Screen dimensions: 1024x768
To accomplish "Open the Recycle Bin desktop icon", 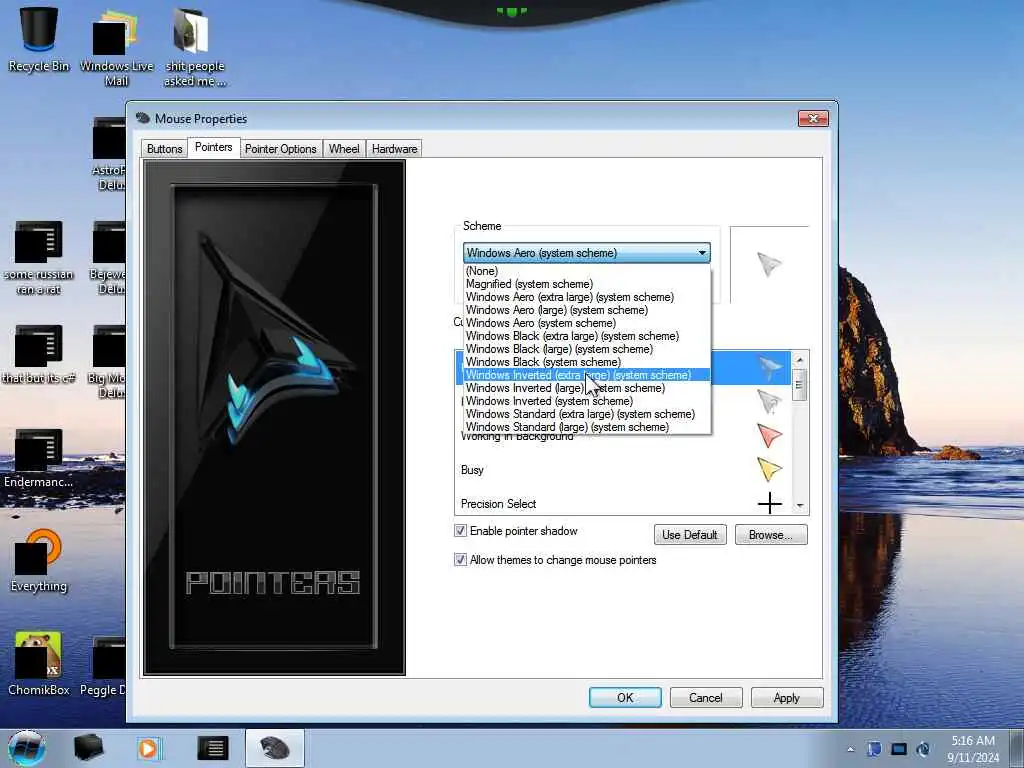I will pyautogui.click(x=39, y=39).
